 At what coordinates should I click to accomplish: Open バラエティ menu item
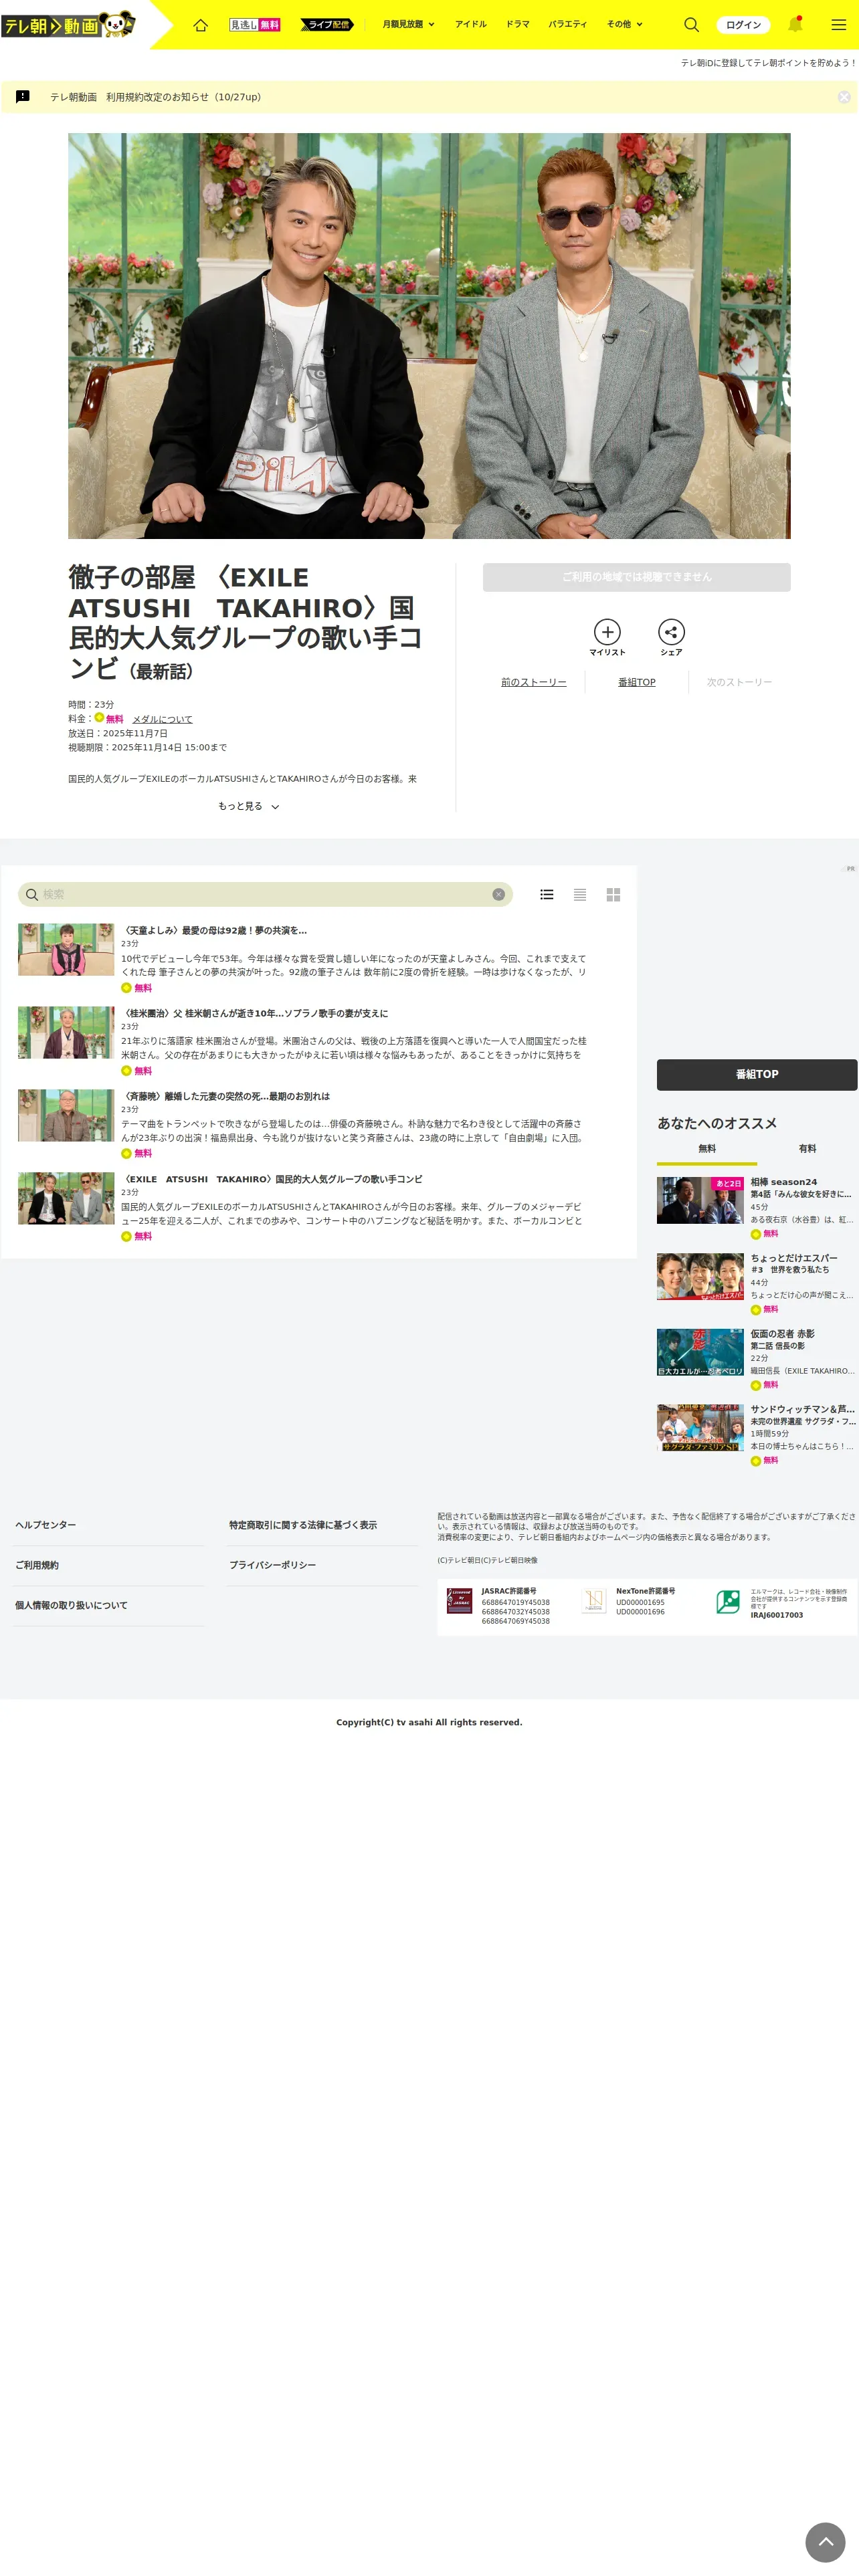tap(567, 25)
